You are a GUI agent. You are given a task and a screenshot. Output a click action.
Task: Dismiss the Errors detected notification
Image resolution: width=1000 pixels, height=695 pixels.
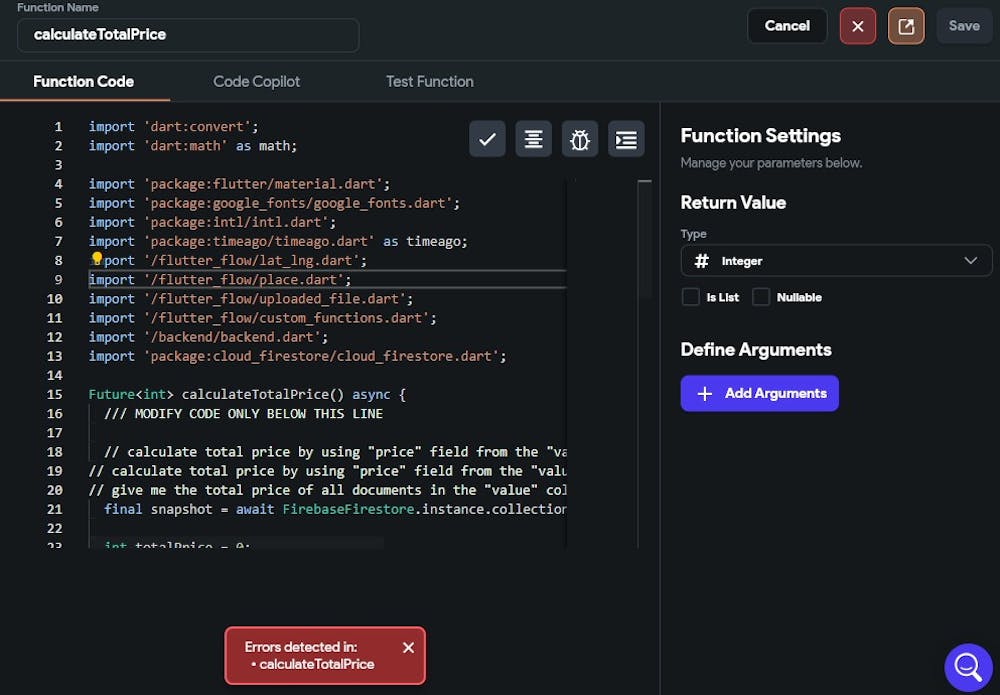(409, 648)
